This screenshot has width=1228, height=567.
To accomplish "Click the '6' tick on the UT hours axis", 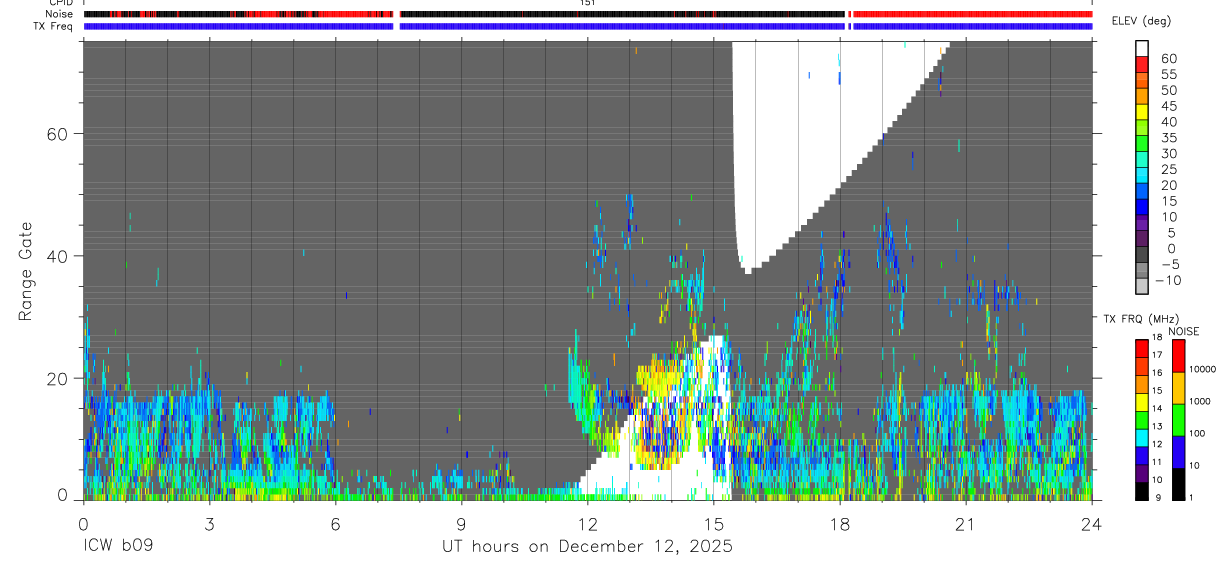I will tap(335, 523).
